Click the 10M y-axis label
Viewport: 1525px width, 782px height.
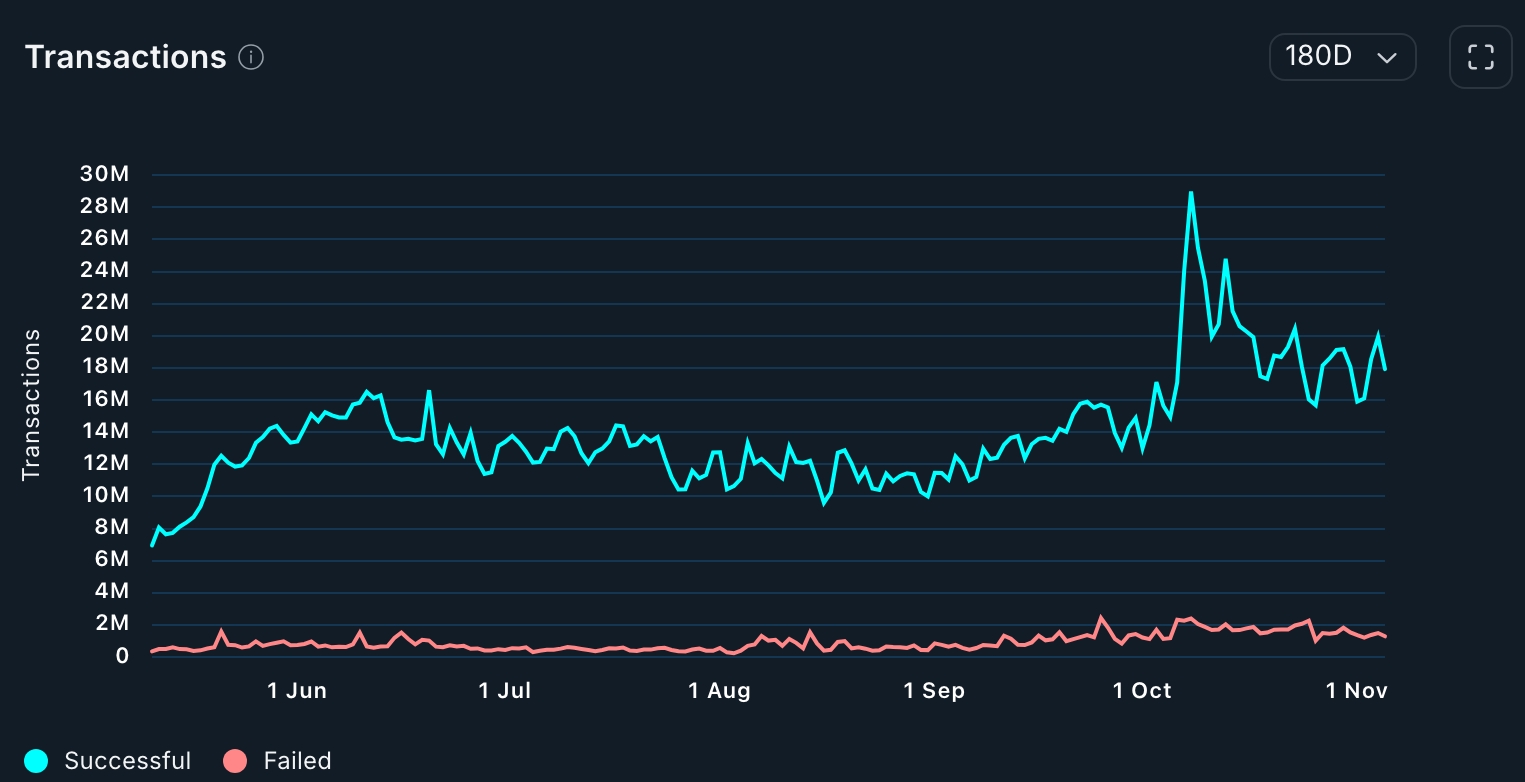coord(104,495)
